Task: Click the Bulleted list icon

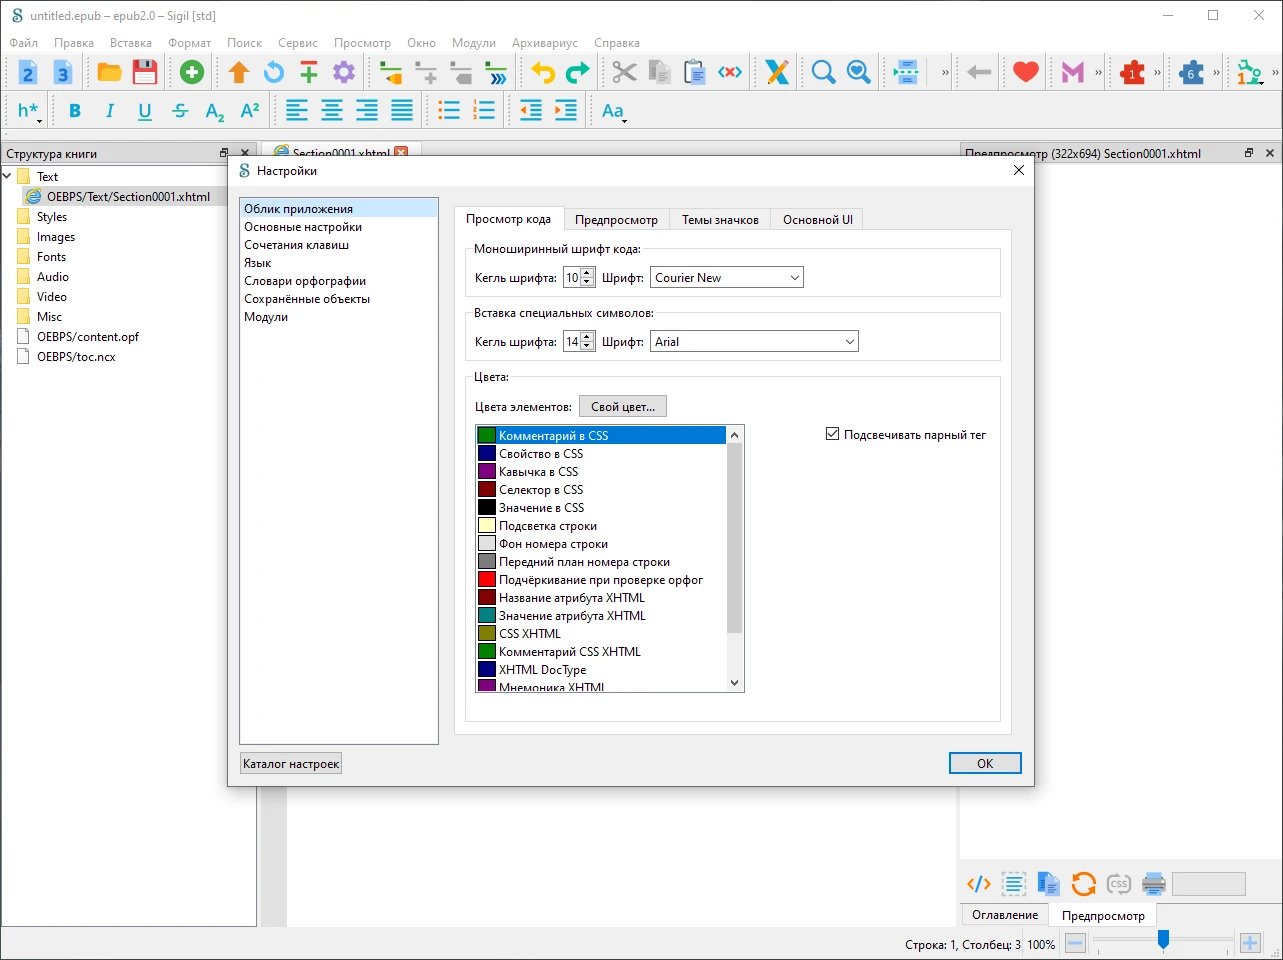Action: pyautogui.click(x=449, y=111)
